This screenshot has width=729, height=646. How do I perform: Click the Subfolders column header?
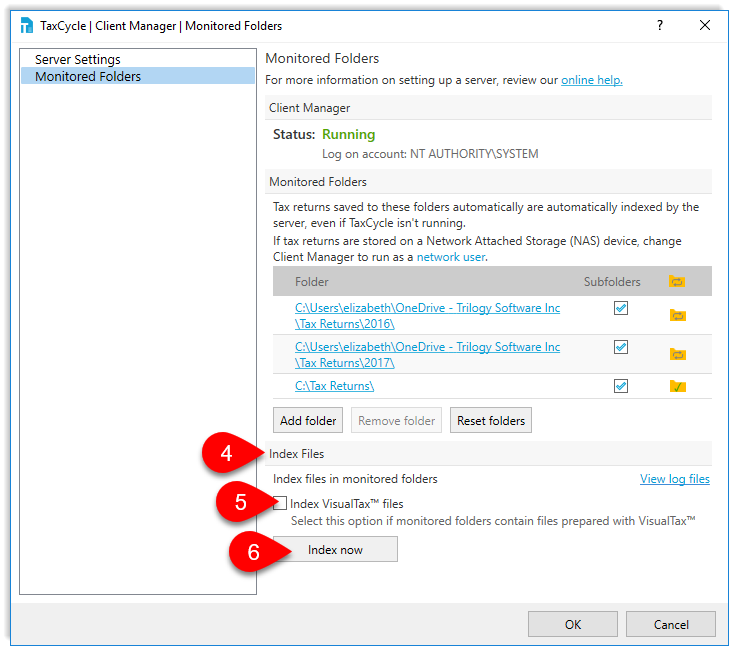point(612,282)
